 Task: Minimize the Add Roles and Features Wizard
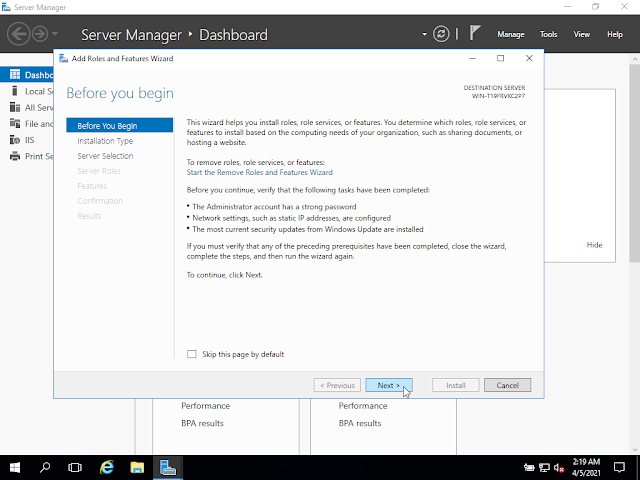(x=472, y=58)
